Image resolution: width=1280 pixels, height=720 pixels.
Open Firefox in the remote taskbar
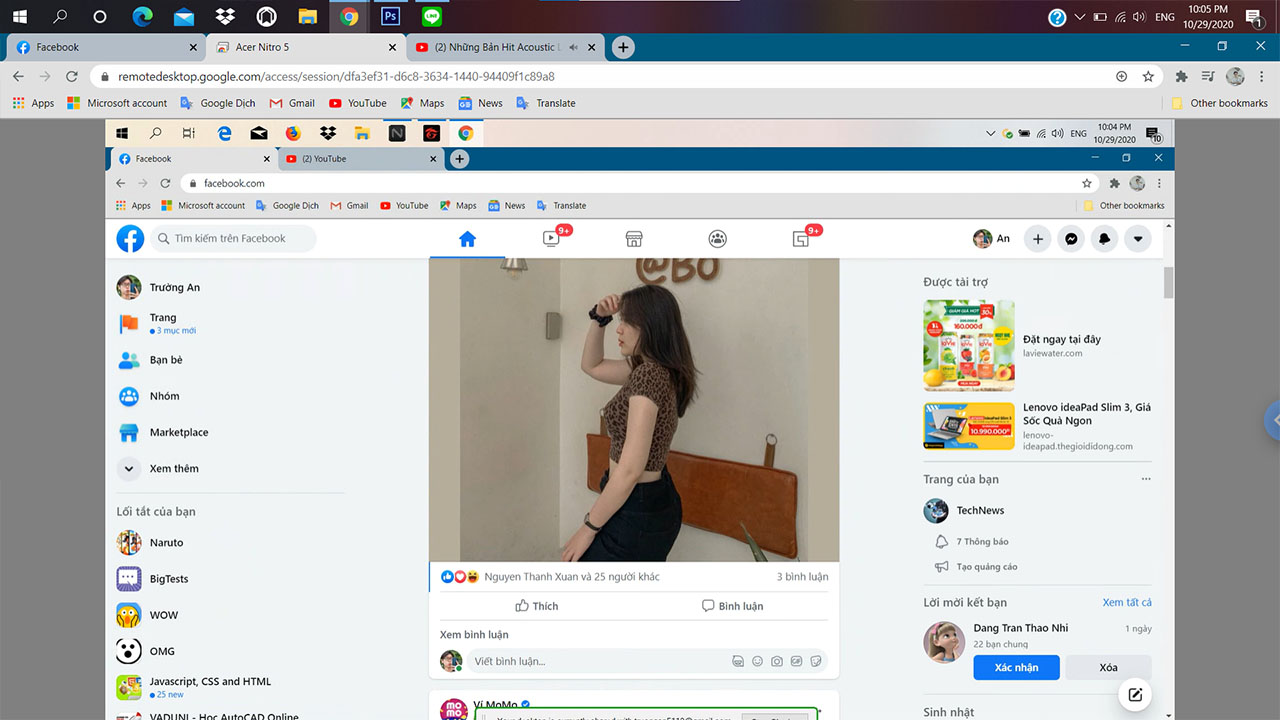(x=293, y=133)
